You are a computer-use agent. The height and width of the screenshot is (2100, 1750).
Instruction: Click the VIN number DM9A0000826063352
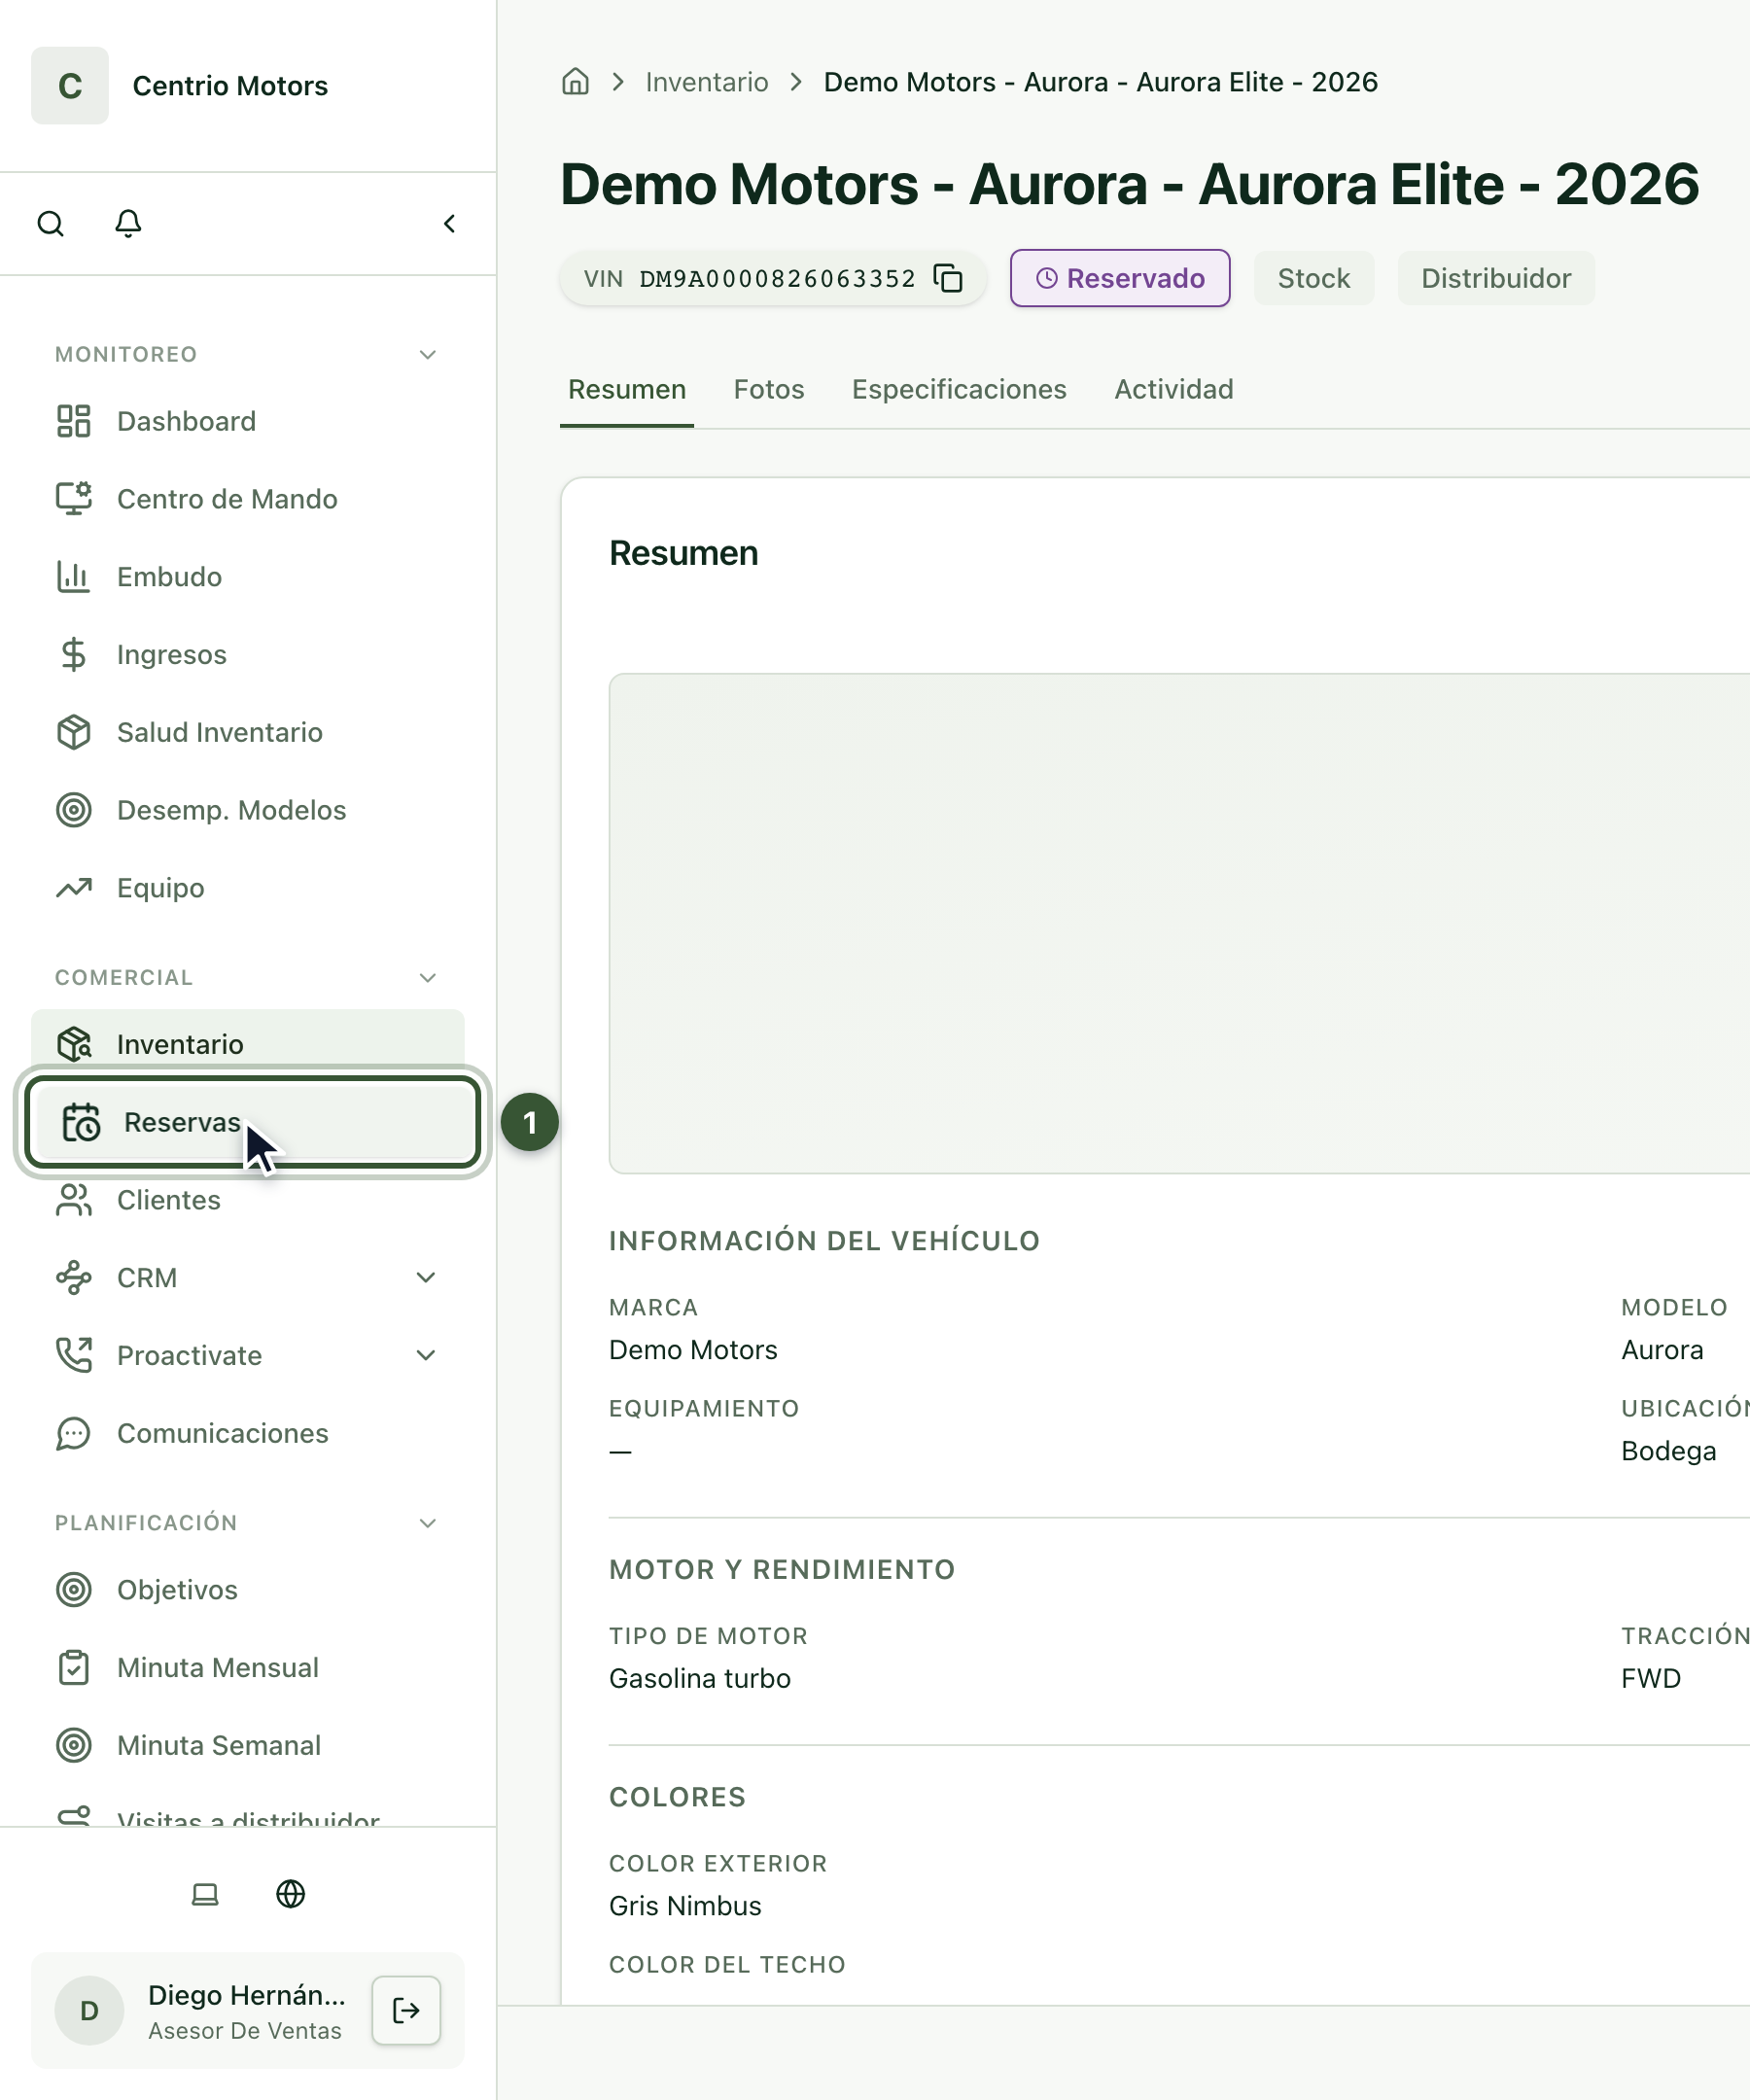[777, 278]
